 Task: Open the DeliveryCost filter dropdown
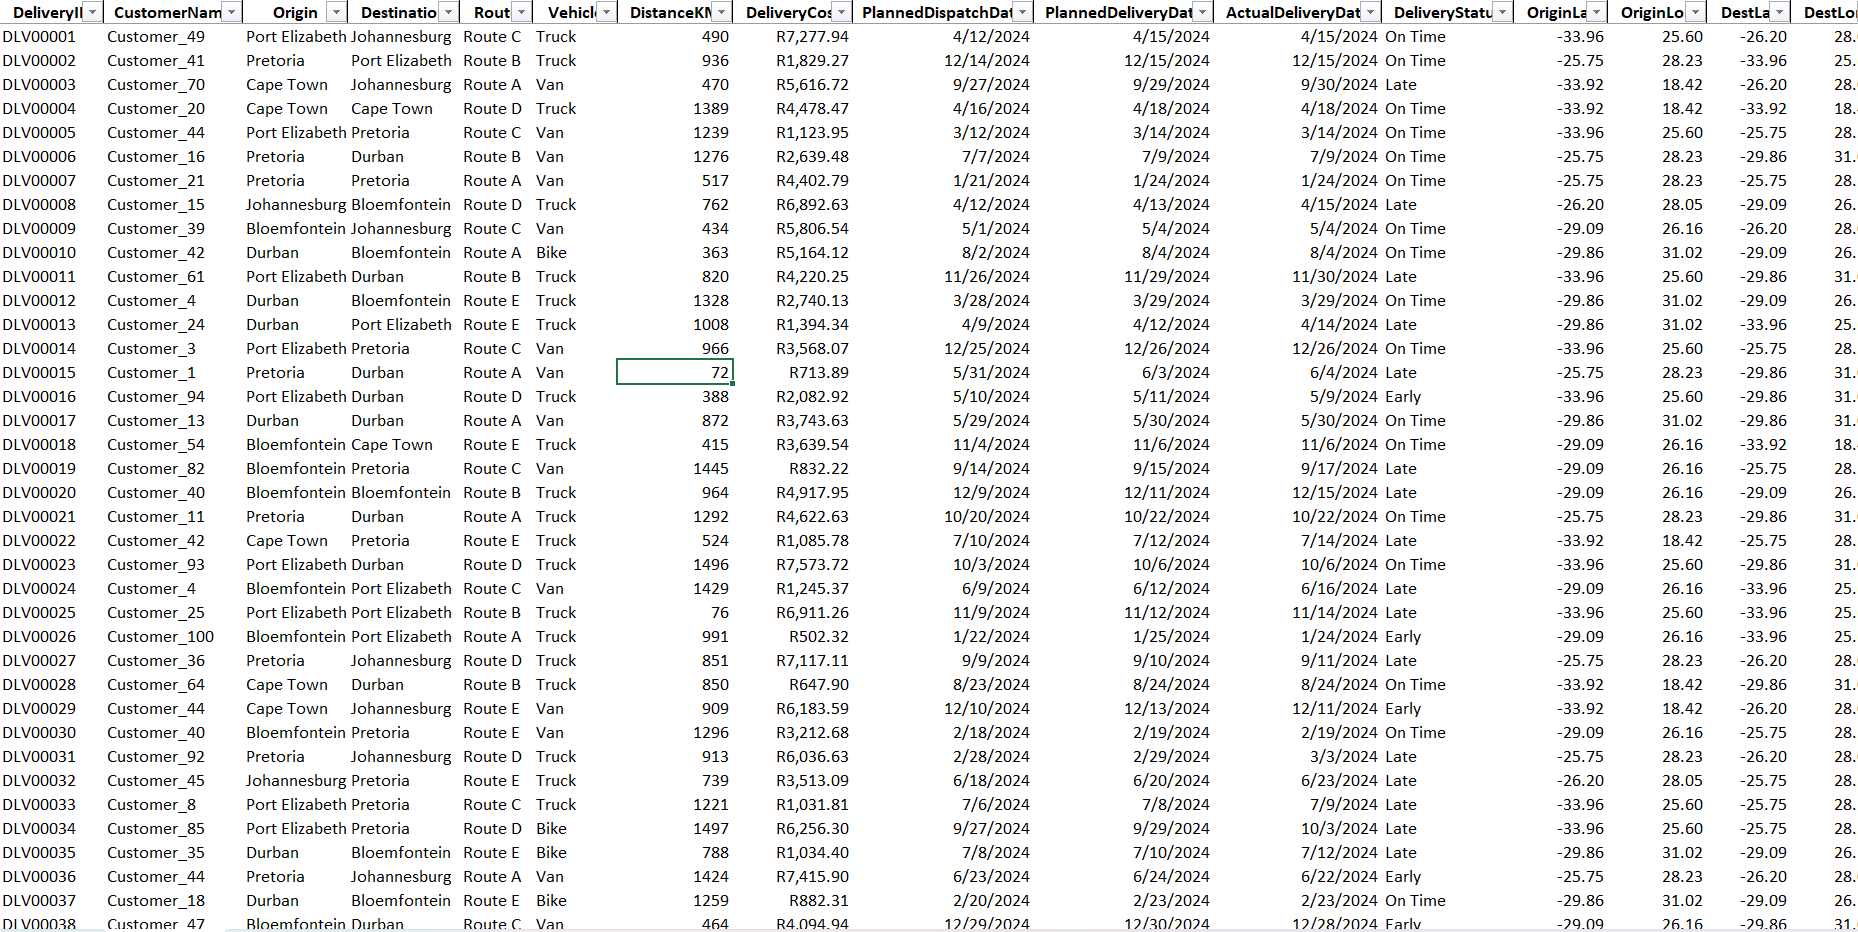[842, 12]
